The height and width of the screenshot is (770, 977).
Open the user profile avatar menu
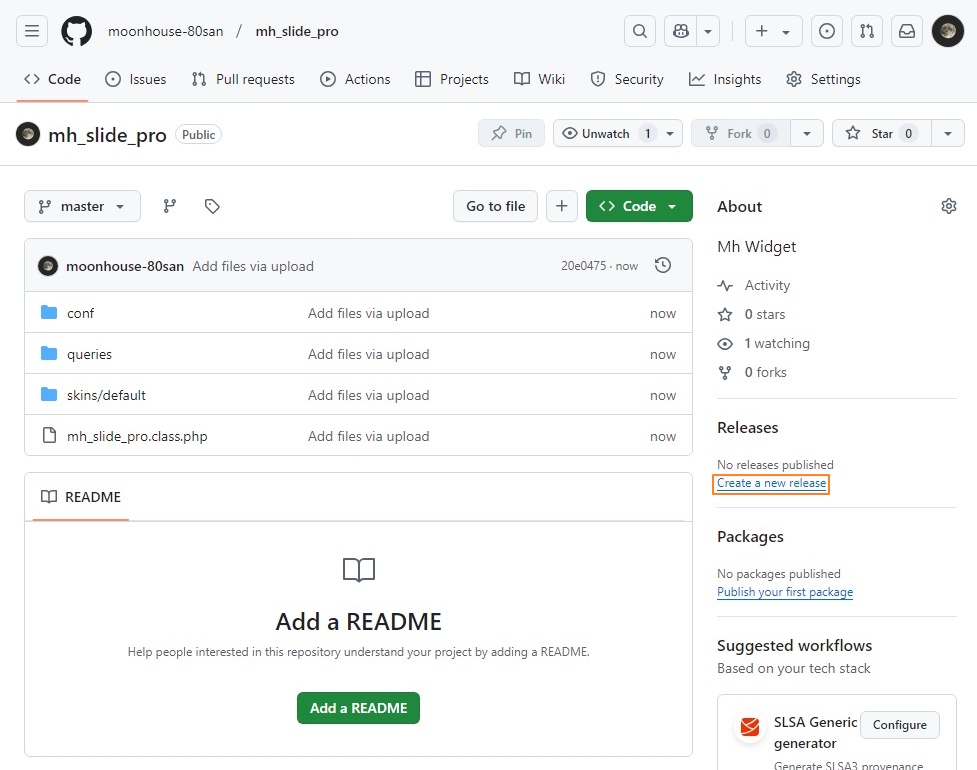(x=948, y=31)
